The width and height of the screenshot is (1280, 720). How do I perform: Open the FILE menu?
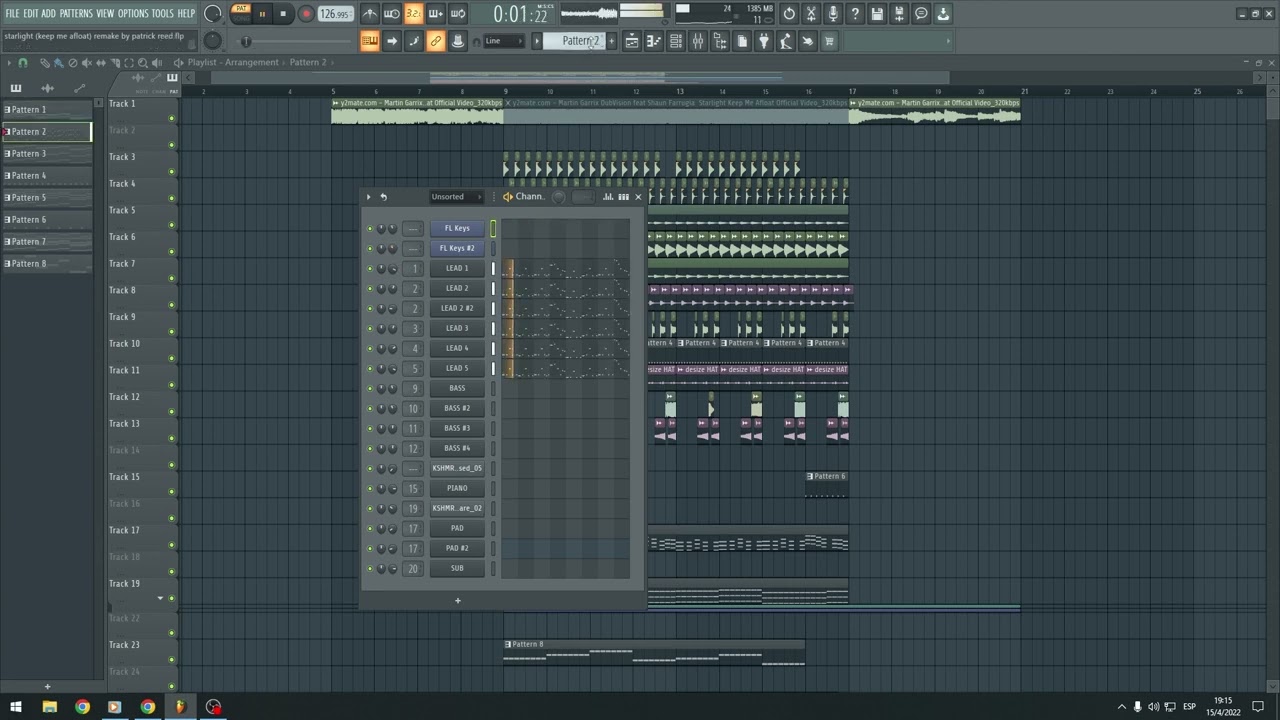tap(12, 13)
